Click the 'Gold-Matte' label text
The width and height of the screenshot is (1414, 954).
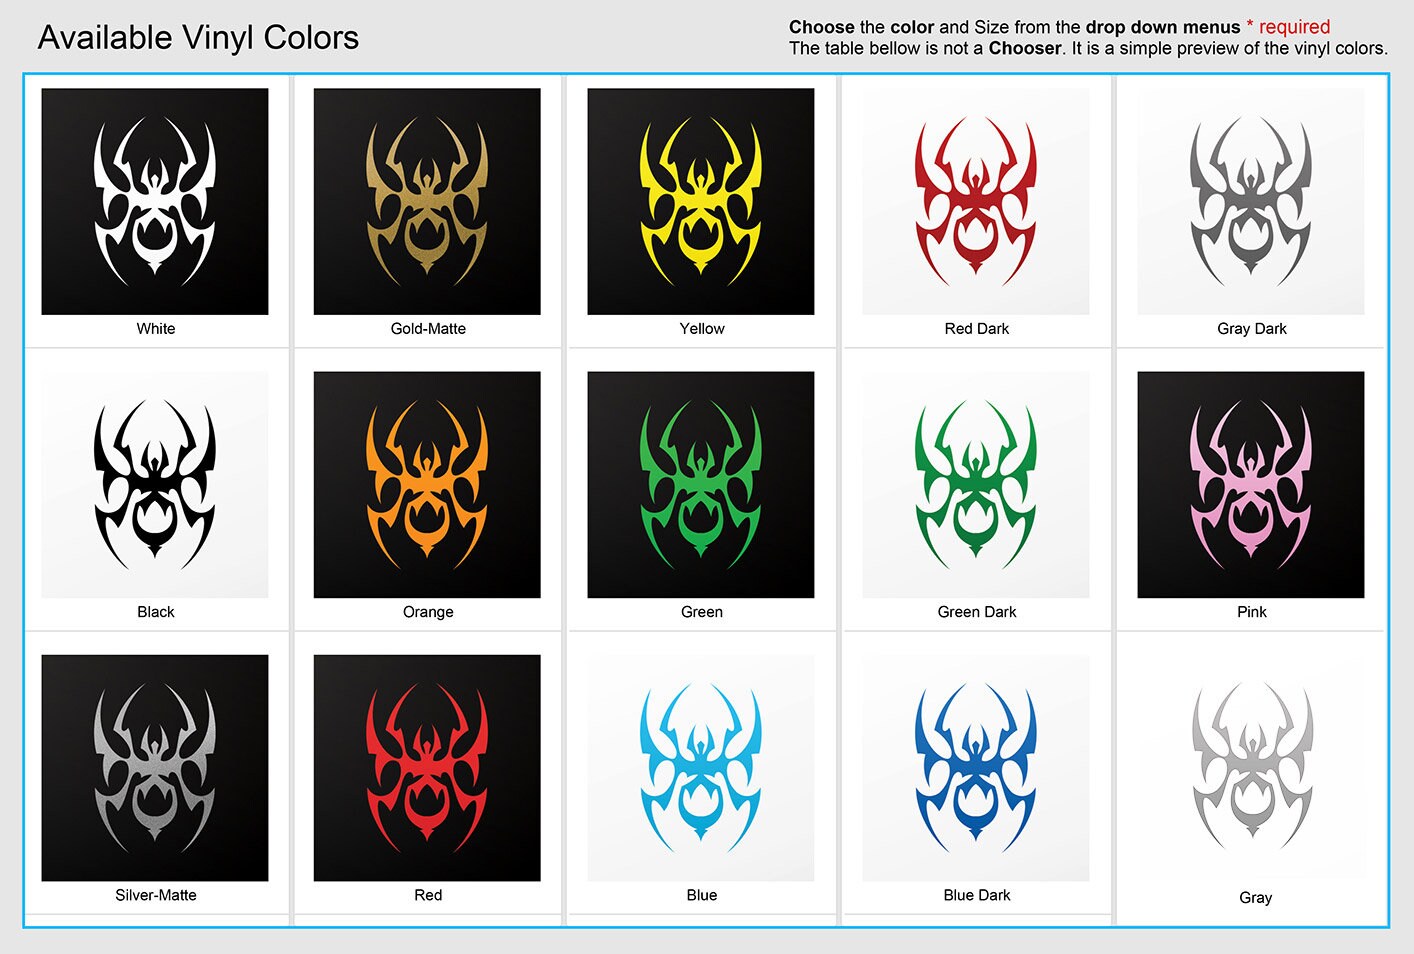[428, 328]
